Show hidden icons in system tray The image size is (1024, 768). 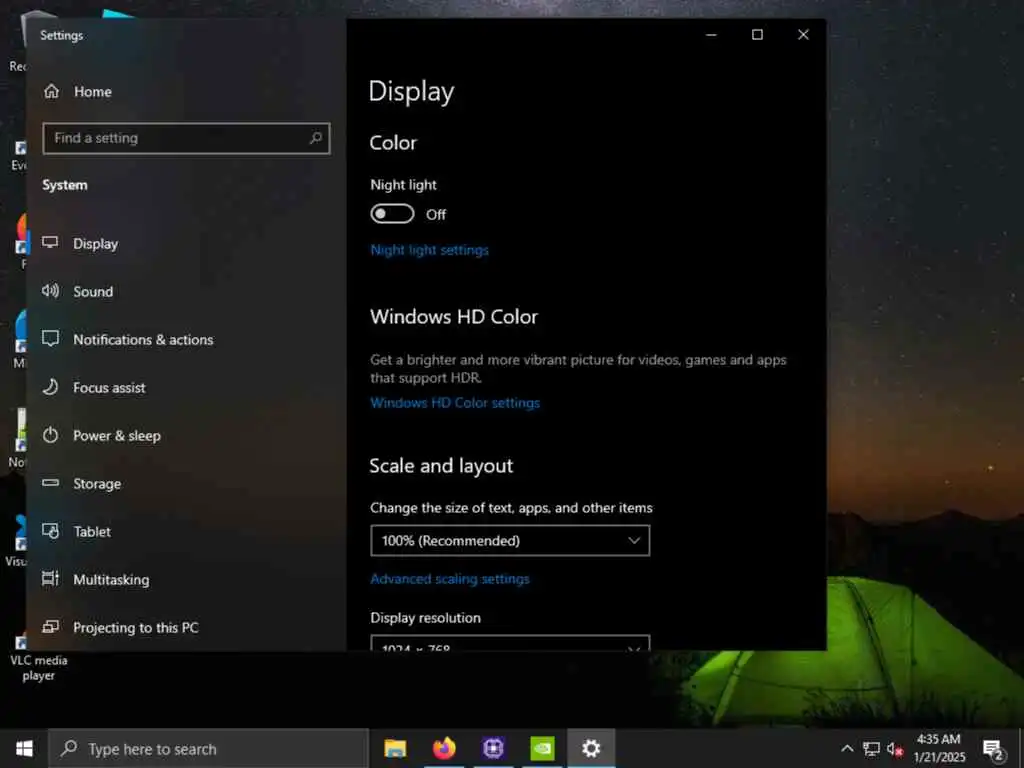[x=847, y=748]
